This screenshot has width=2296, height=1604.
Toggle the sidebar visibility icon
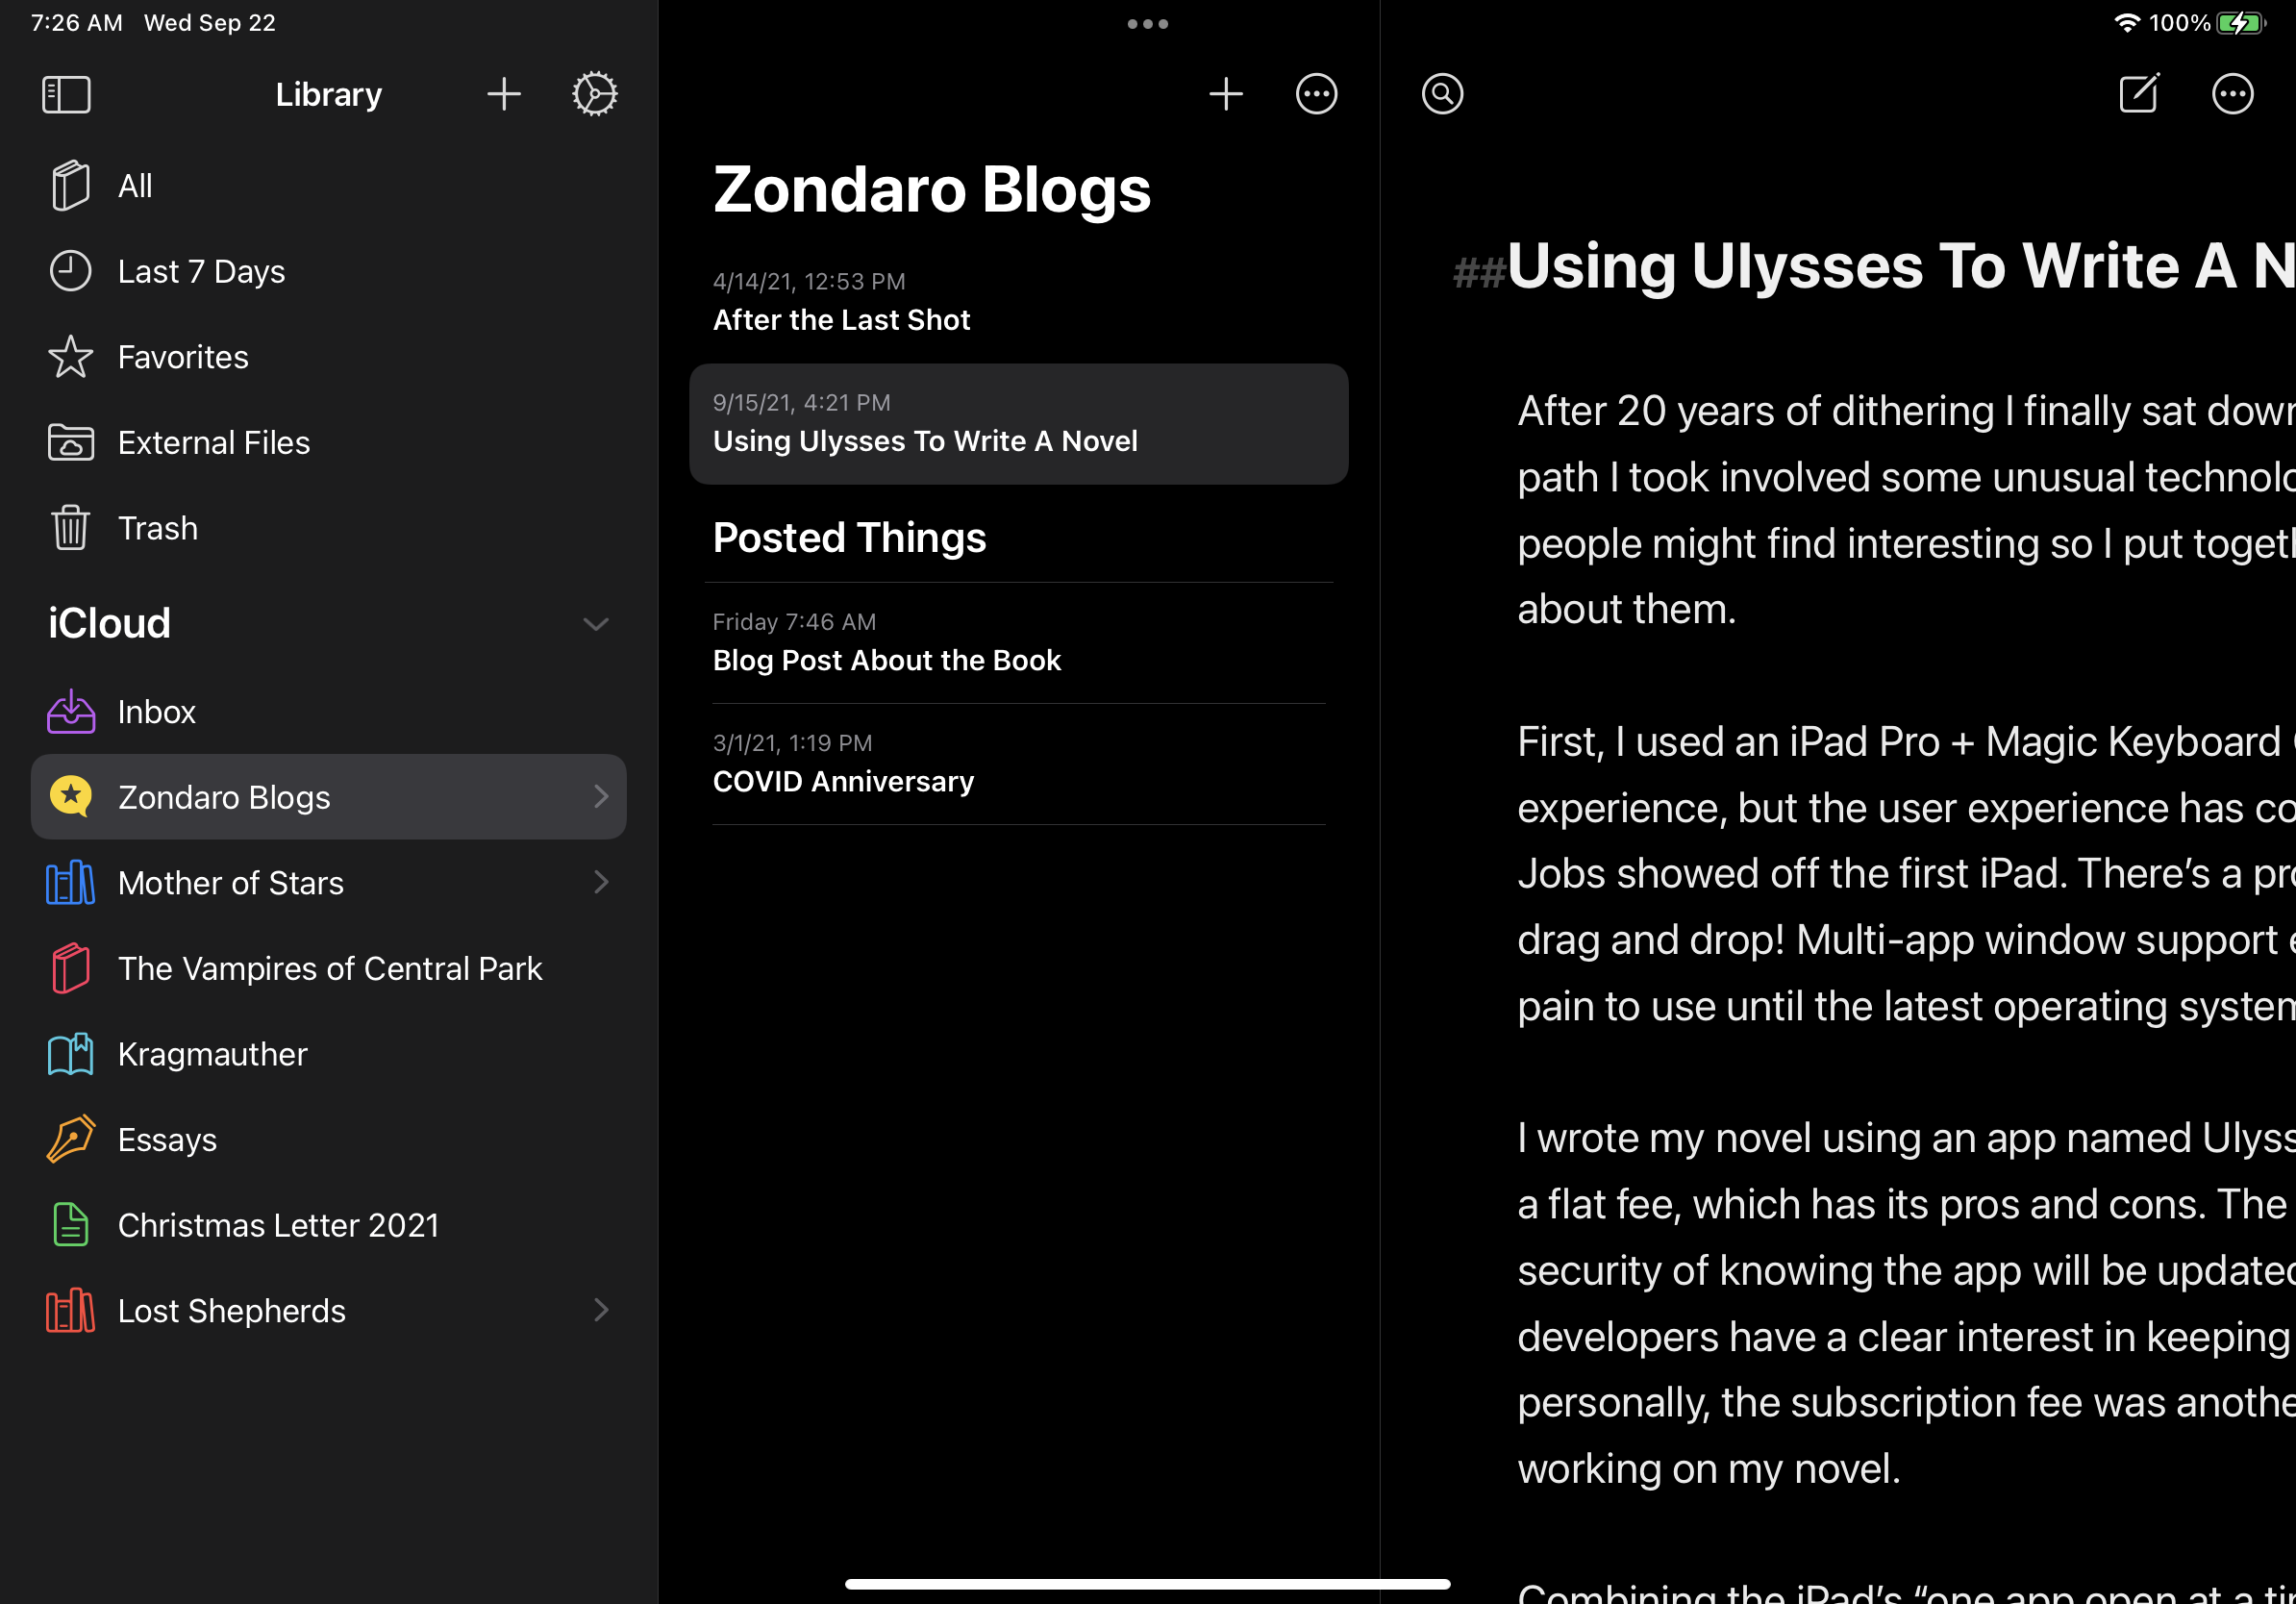pos(67,95)
